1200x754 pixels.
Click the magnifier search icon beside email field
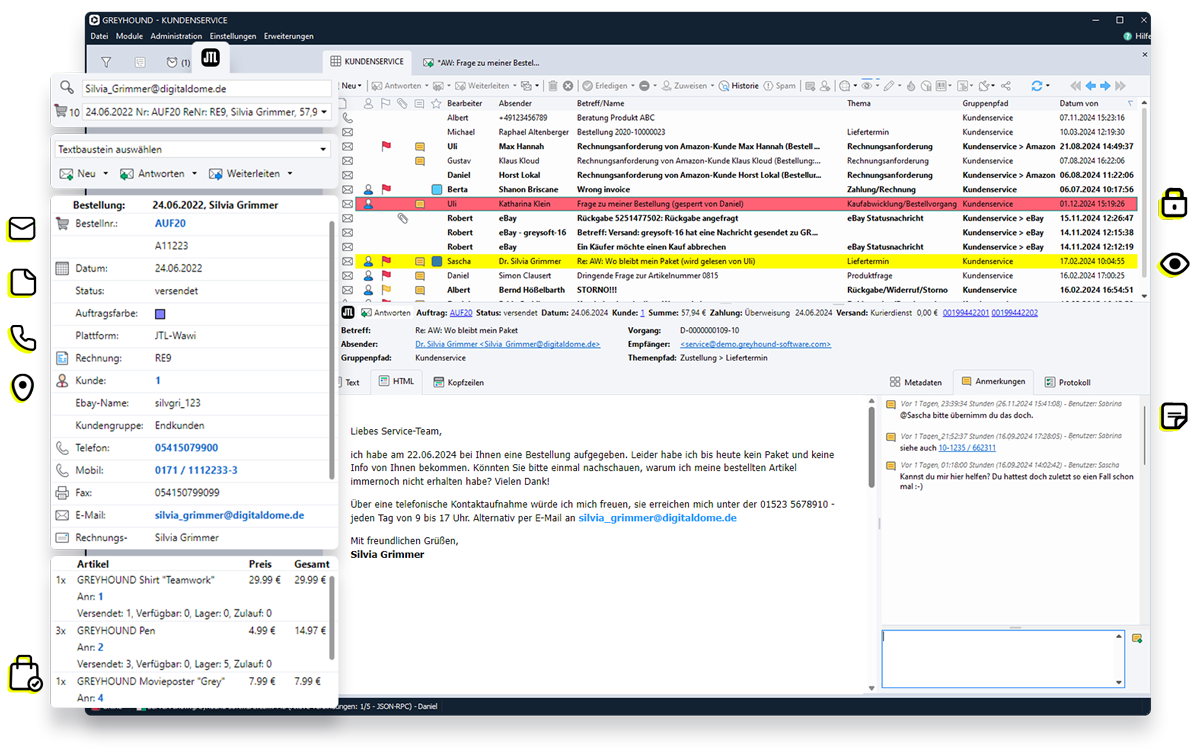(x=67, y=88)
